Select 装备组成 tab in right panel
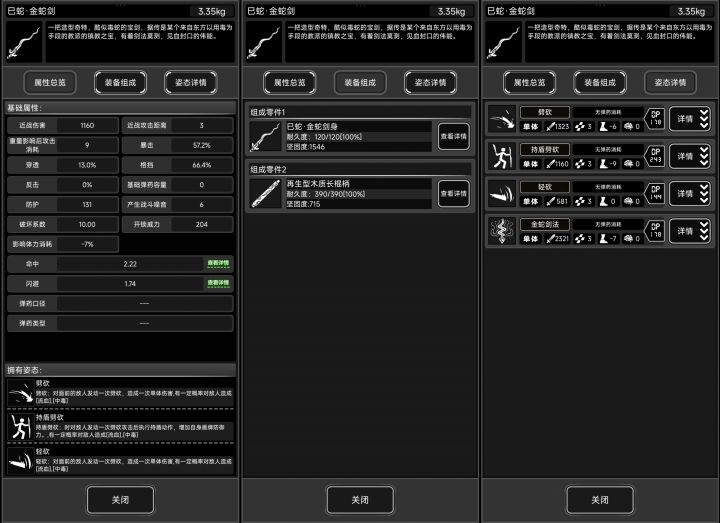This screenshot has height=523, width=720. point(600,83)
